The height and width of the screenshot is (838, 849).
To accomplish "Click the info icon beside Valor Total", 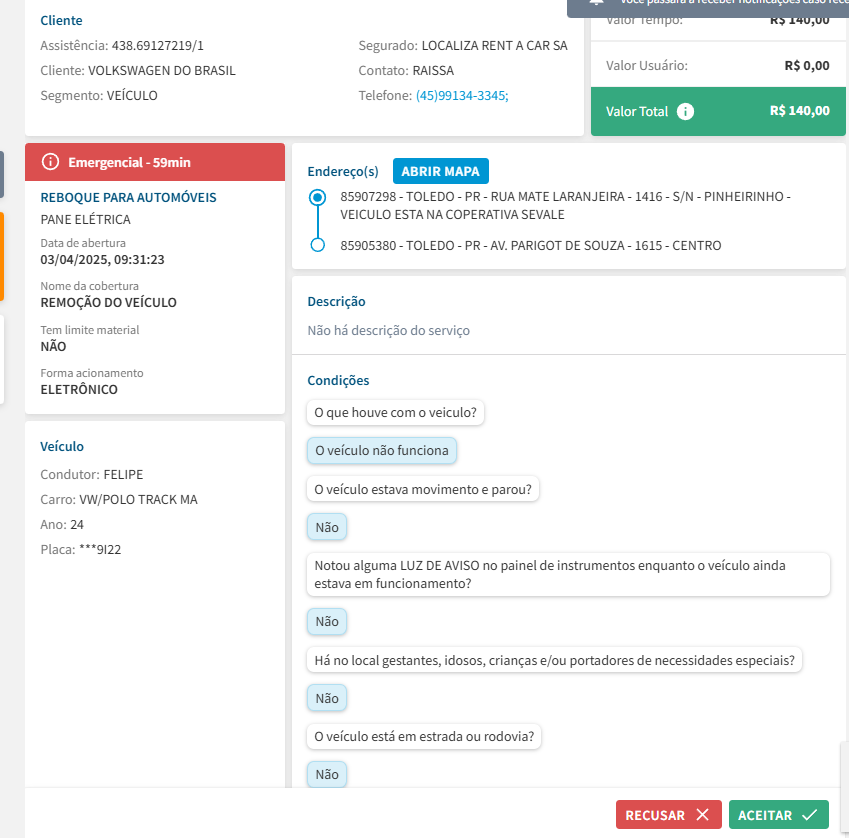I will click(685, 111).
